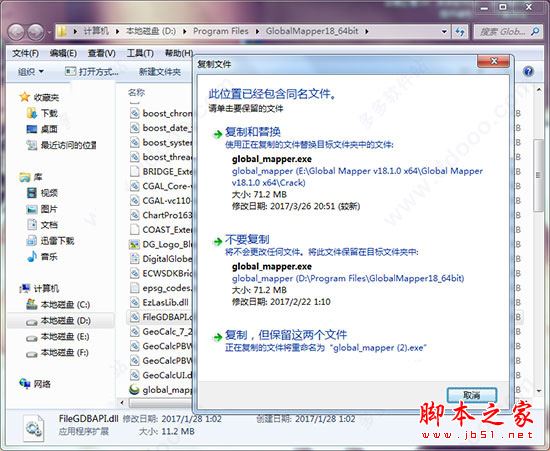Open 本地磁盘 (F:) drive
The image size is (550, 451).
click(x=58, y=352)
